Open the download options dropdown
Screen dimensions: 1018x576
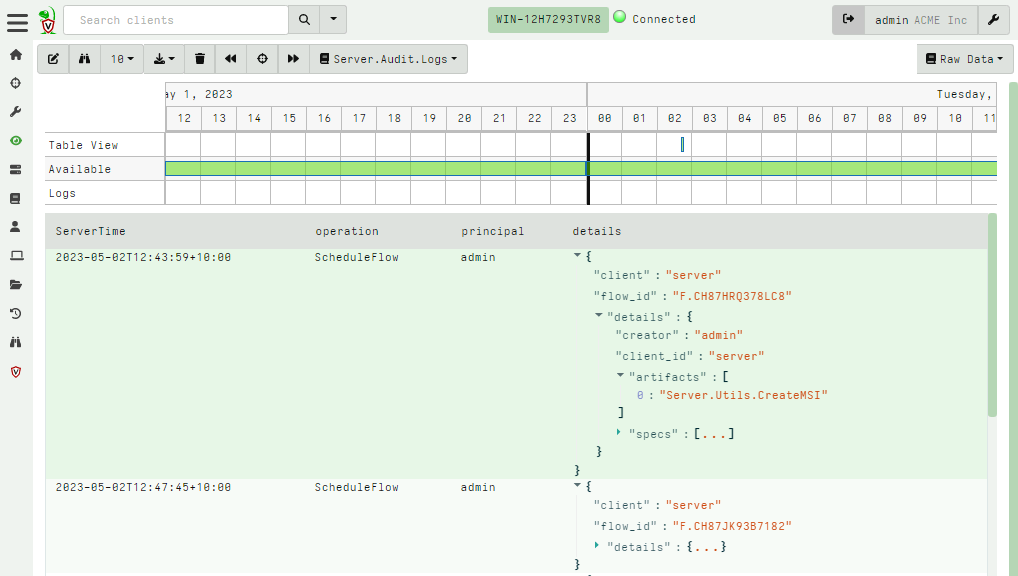[164, 59]
